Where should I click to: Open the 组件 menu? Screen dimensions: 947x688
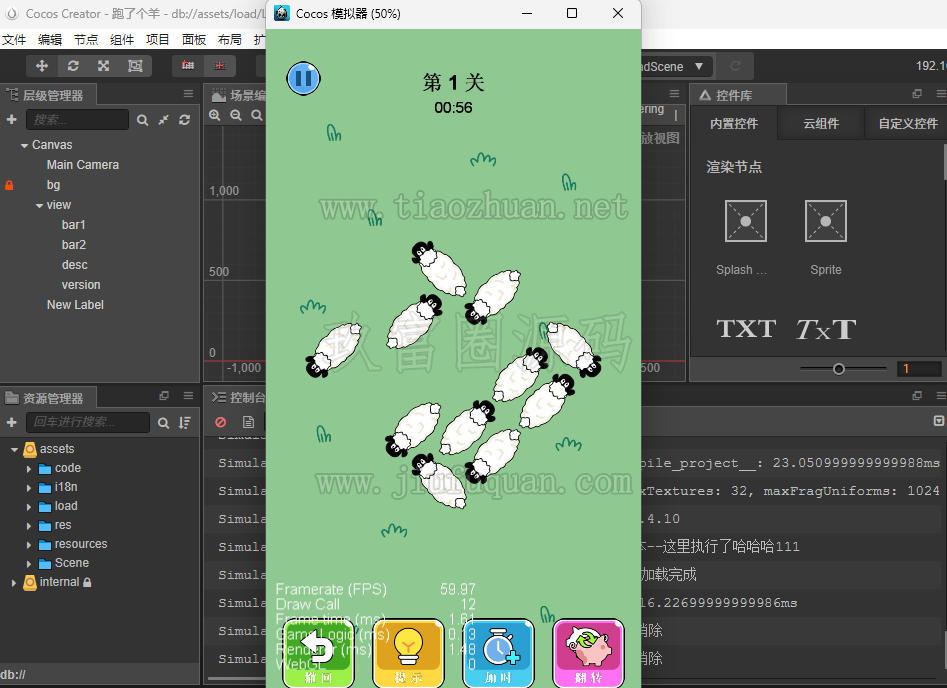[x=122, y=40]
